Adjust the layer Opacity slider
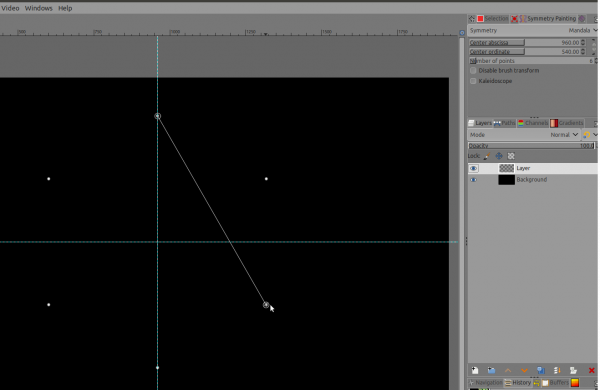The image size is (600, 390). coord(531,146)
